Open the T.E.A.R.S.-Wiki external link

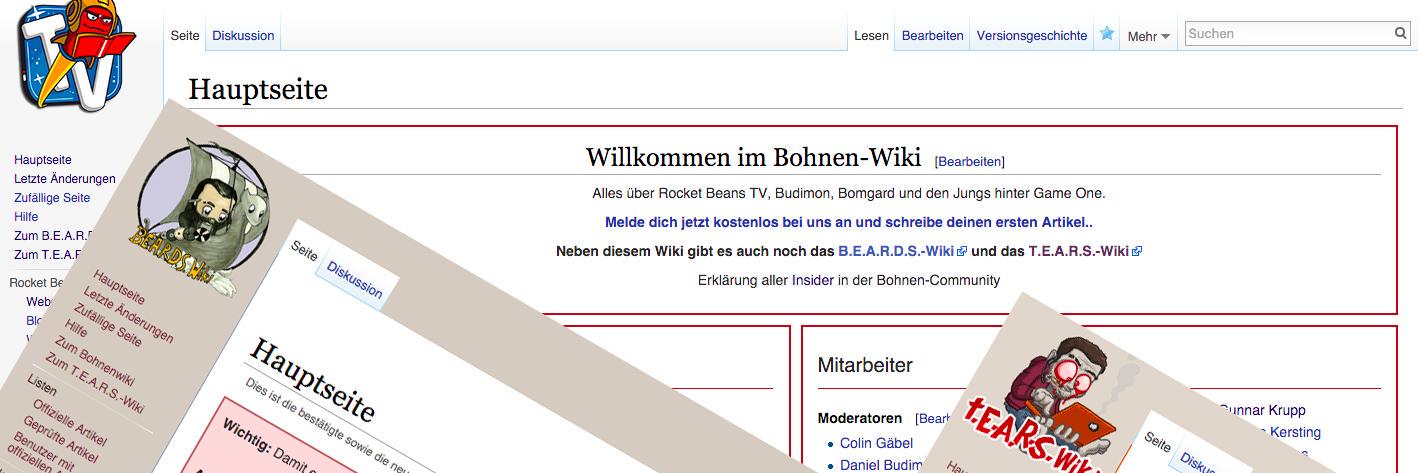pyautogui.click(x=1085, y=251)
